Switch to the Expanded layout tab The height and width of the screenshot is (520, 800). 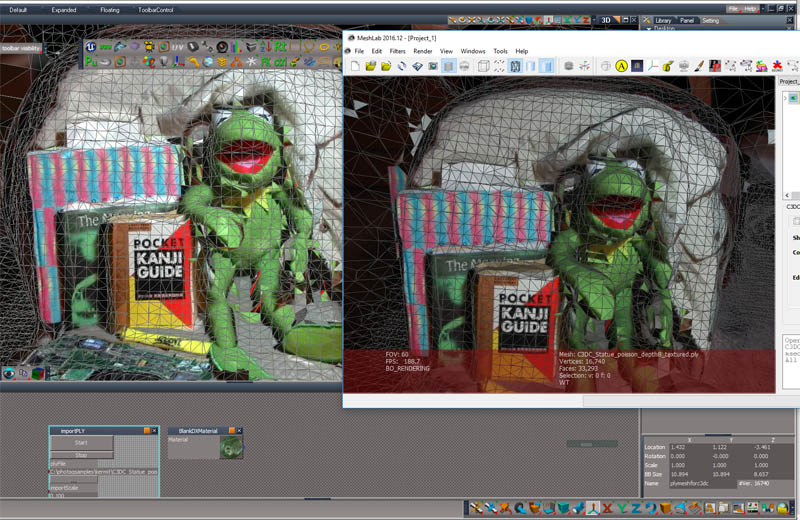pos(64,10)
